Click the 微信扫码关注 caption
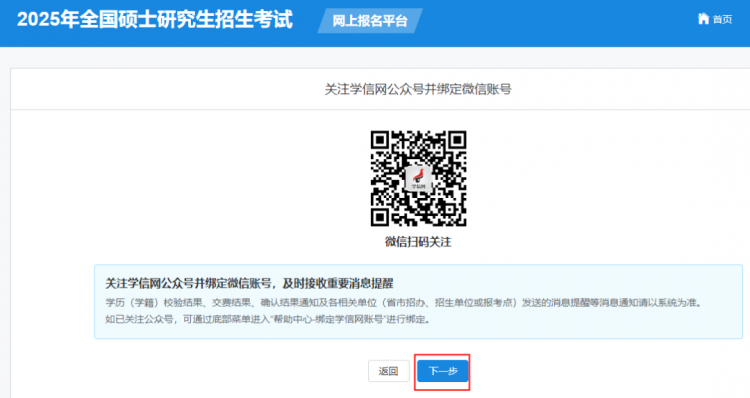Image resolution: width=750 pixels, height=398 pixels. coord(418,242)
